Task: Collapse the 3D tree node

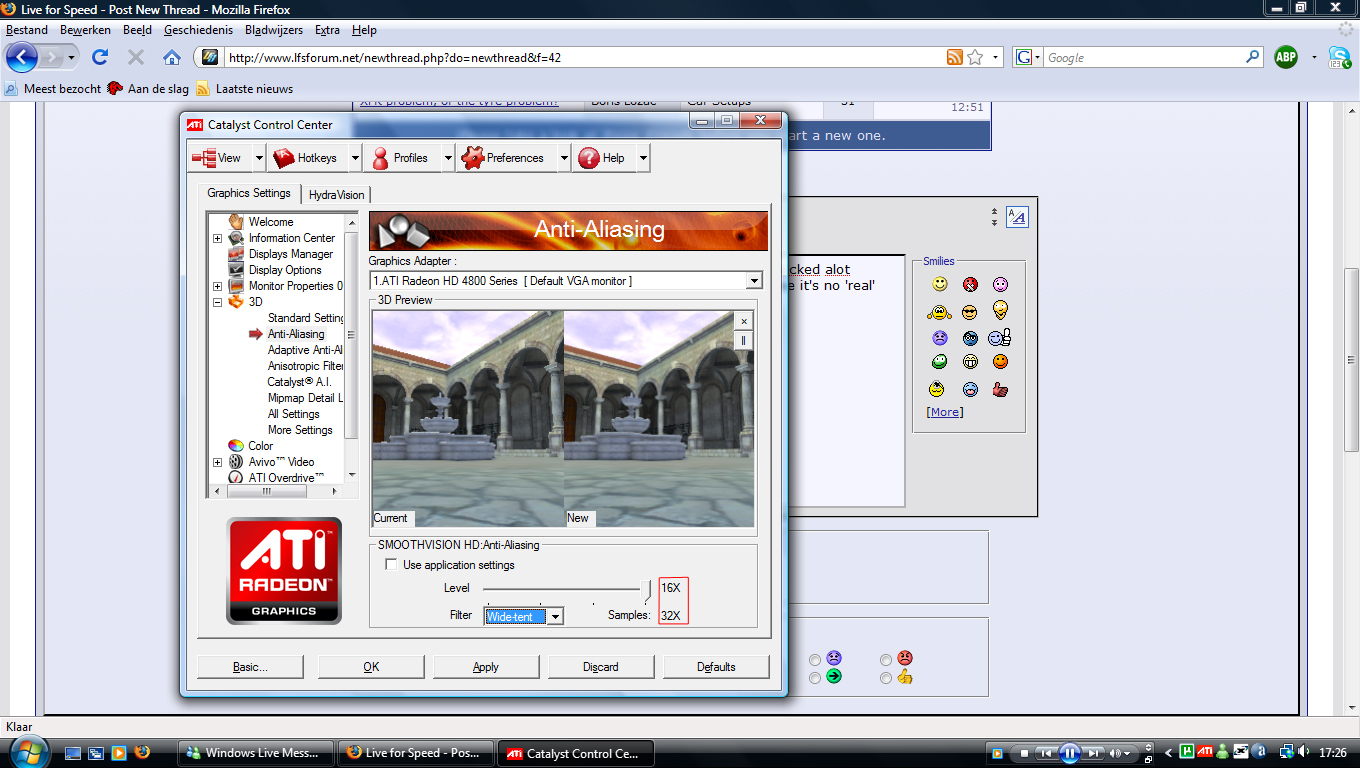Action: pyautogui.click(x=217, y=302)
